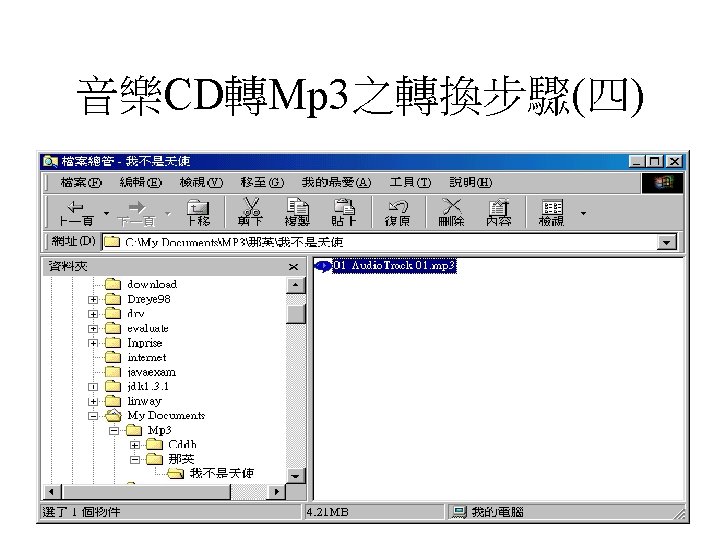Paste with the 貼上 clipboard icon
The height and width of the screenshot is (540, 720).
[343, 213]
